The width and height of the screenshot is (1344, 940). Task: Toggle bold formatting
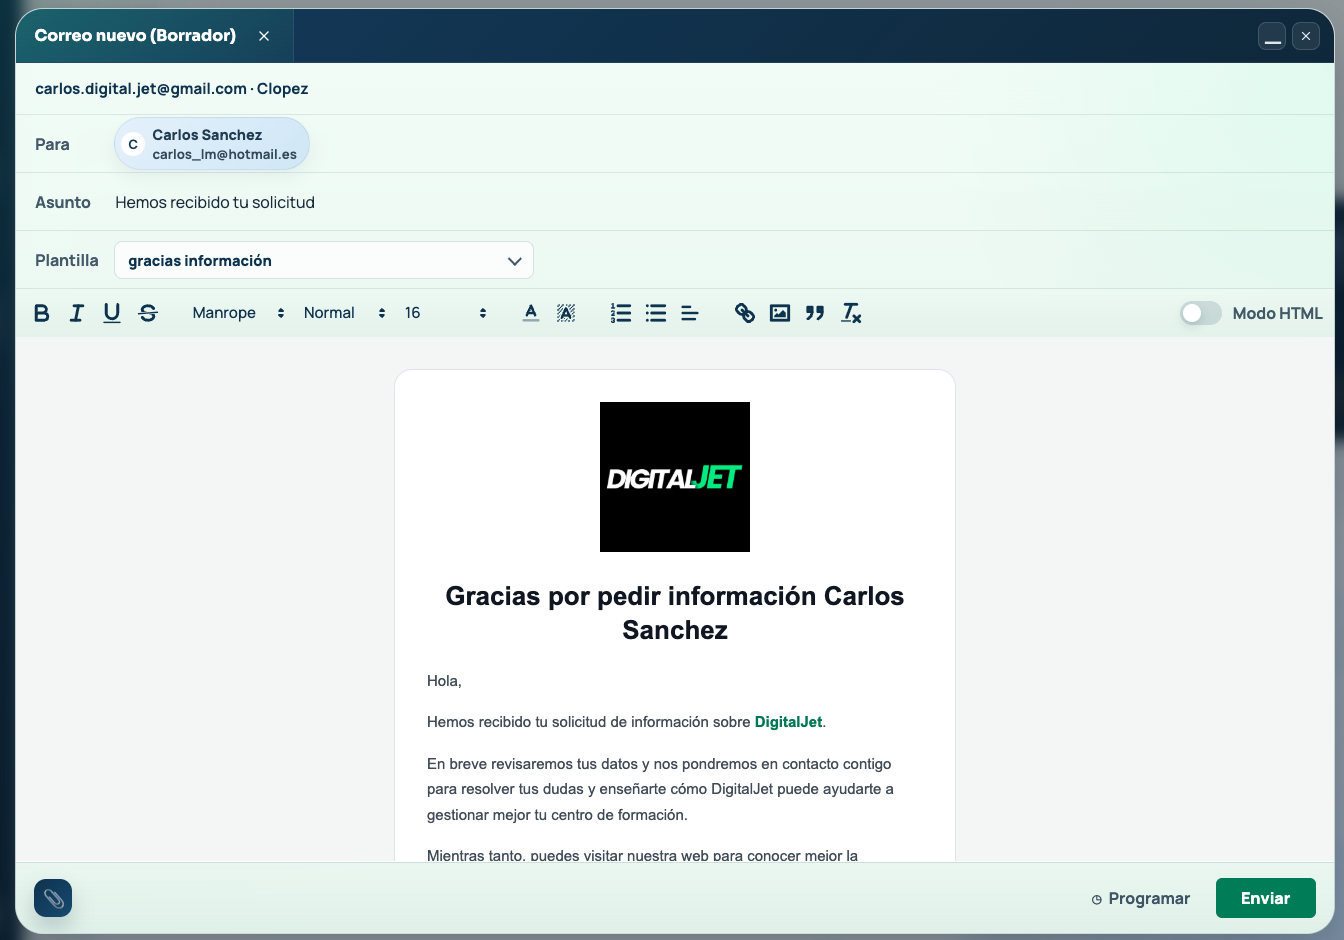click(42, 313)
